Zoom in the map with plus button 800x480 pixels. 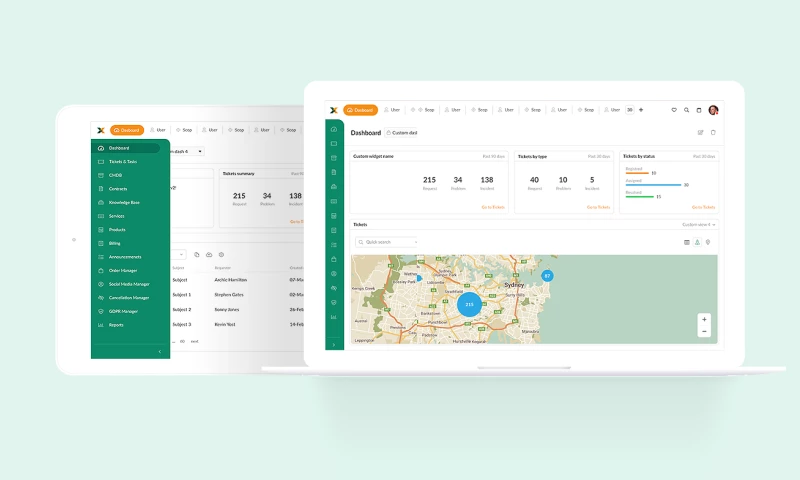coord(704,319)
